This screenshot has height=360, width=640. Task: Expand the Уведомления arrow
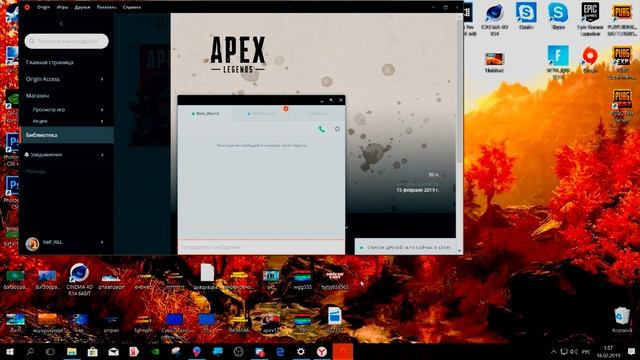coord(102,155)
